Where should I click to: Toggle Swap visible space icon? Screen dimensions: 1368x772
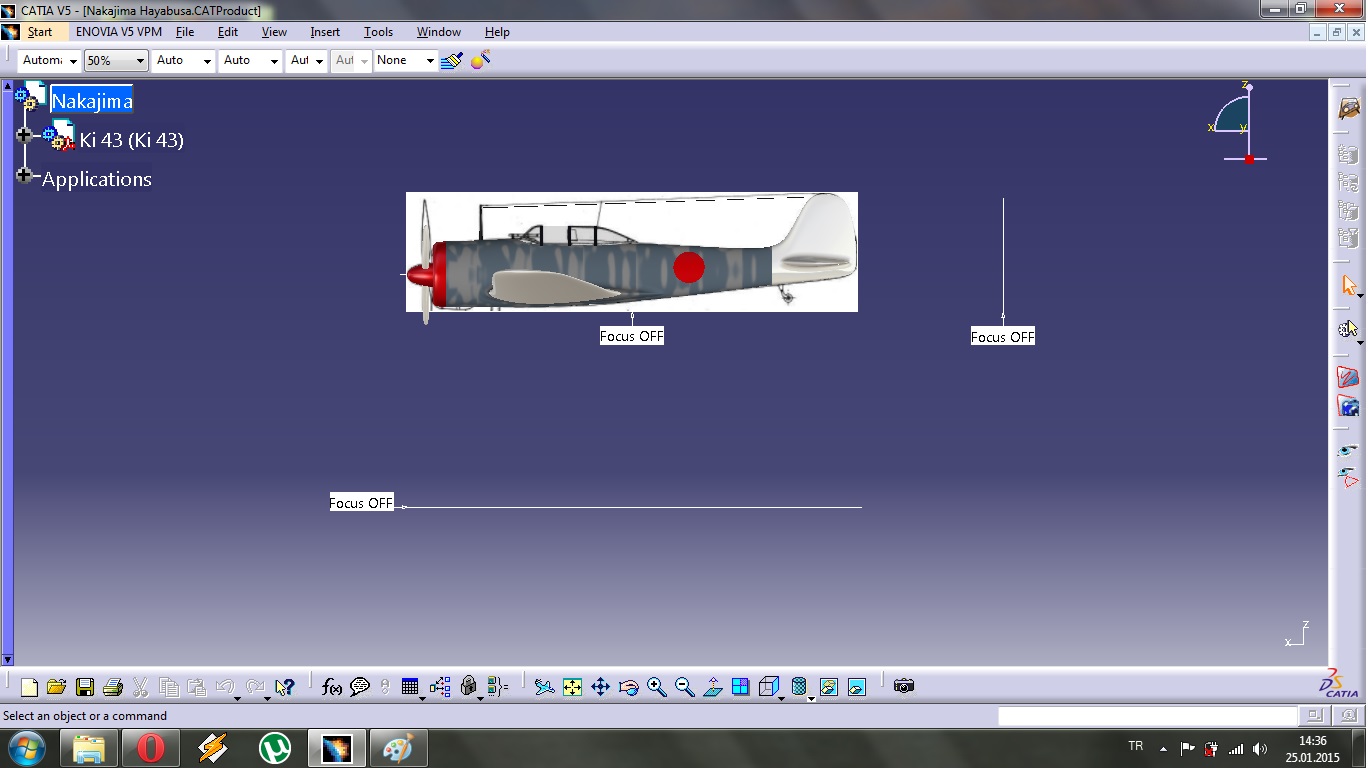(857, 687)
